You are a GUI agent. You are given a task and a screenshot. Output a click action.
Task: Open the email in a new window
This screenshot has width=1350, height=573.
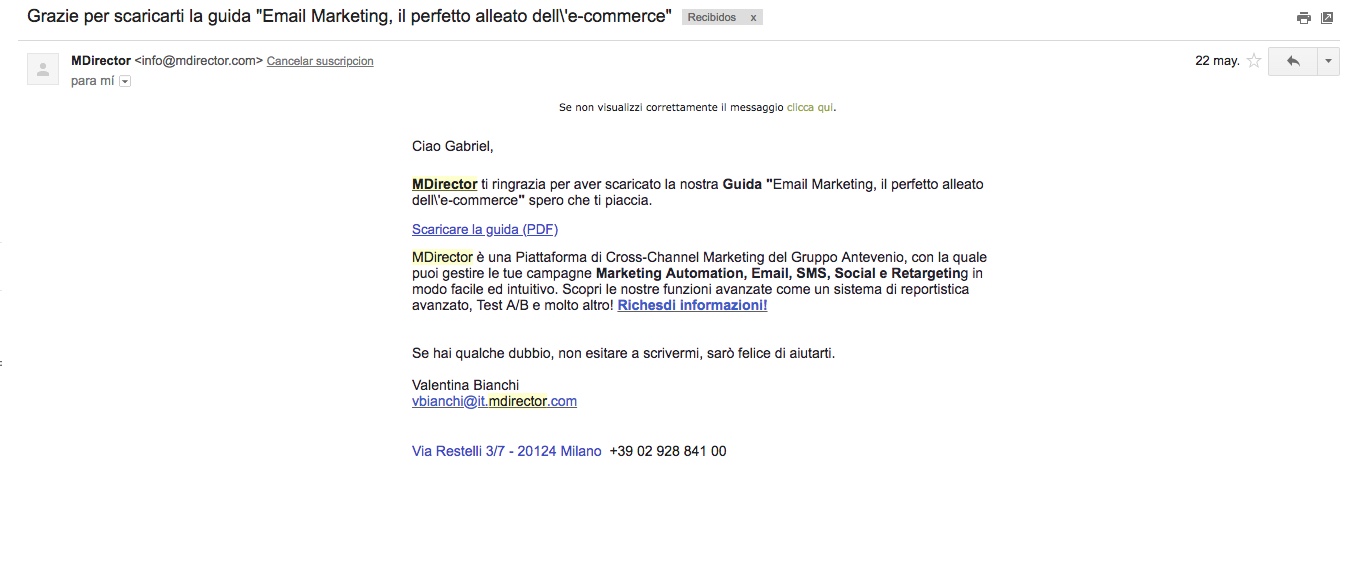[x=1327, y=18]
